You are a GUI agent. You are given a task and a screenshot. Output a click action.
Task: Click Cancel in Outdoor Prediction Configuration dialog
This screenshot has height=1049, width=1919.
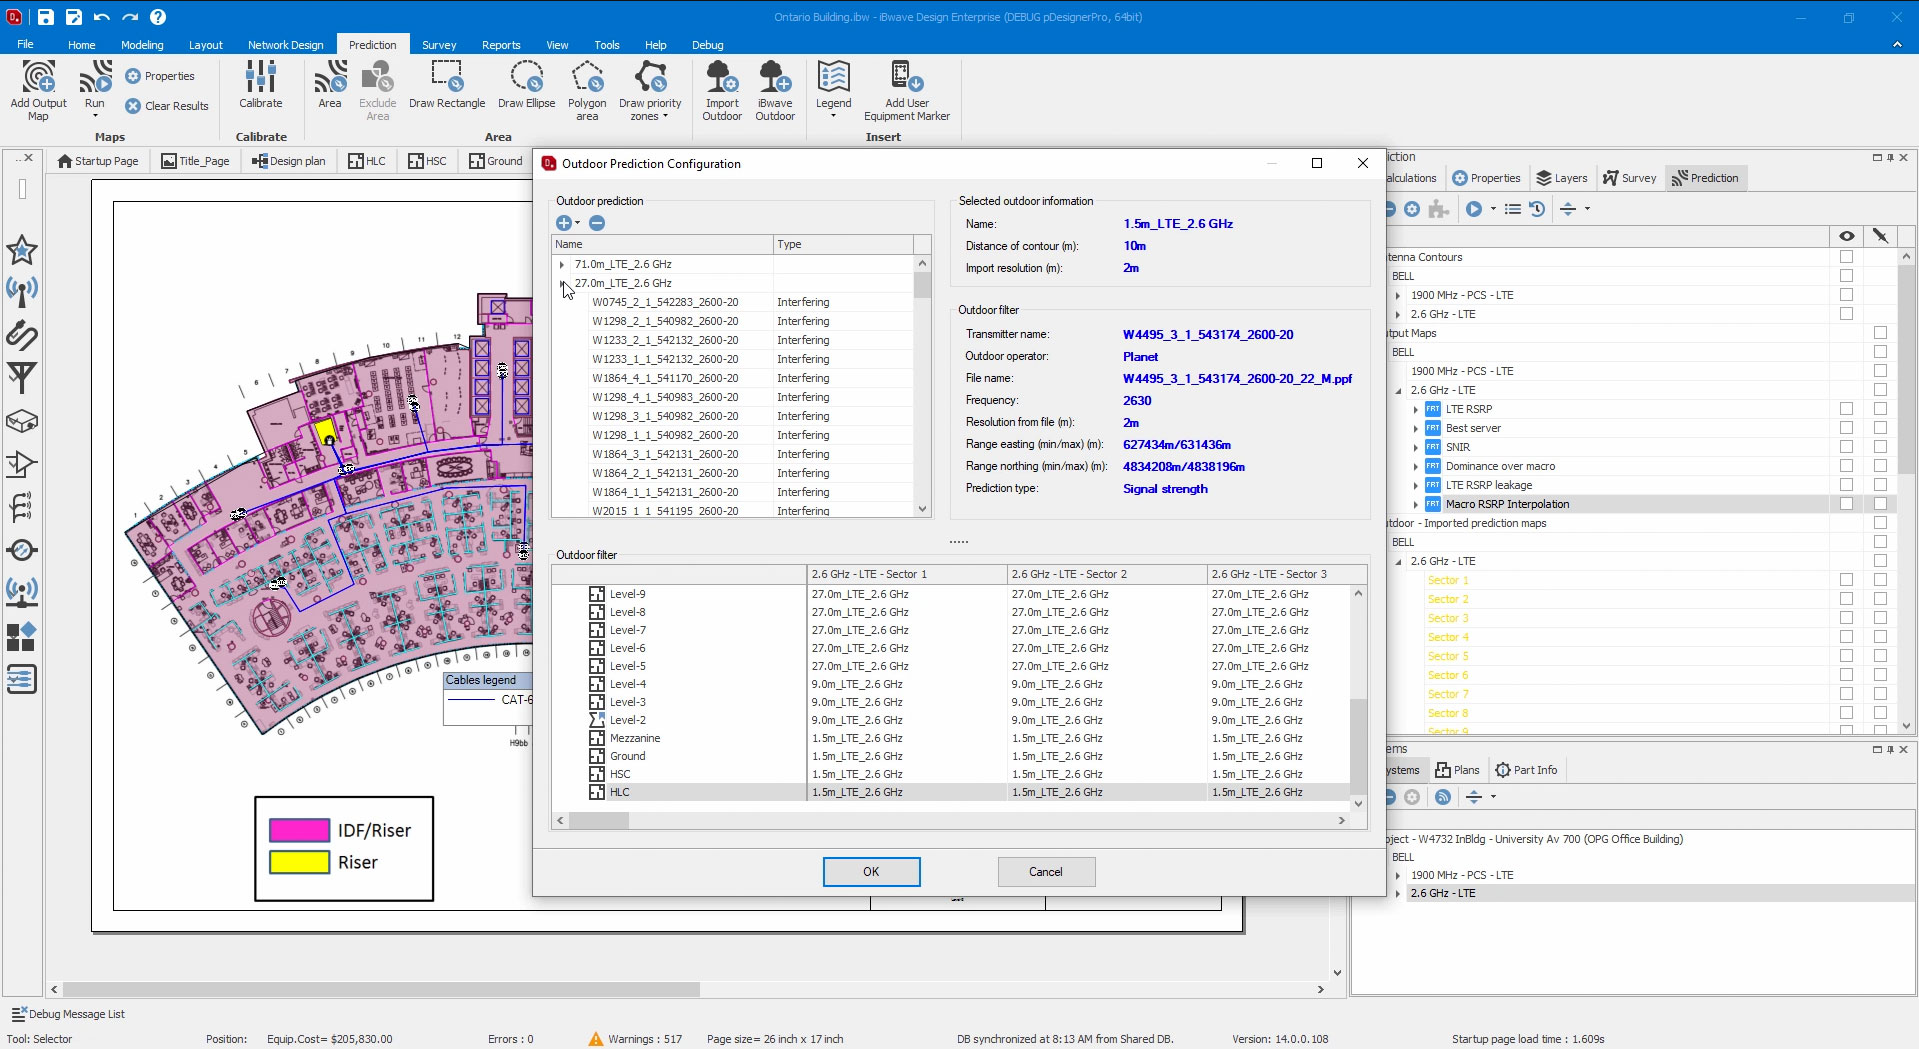point(1046,872)
